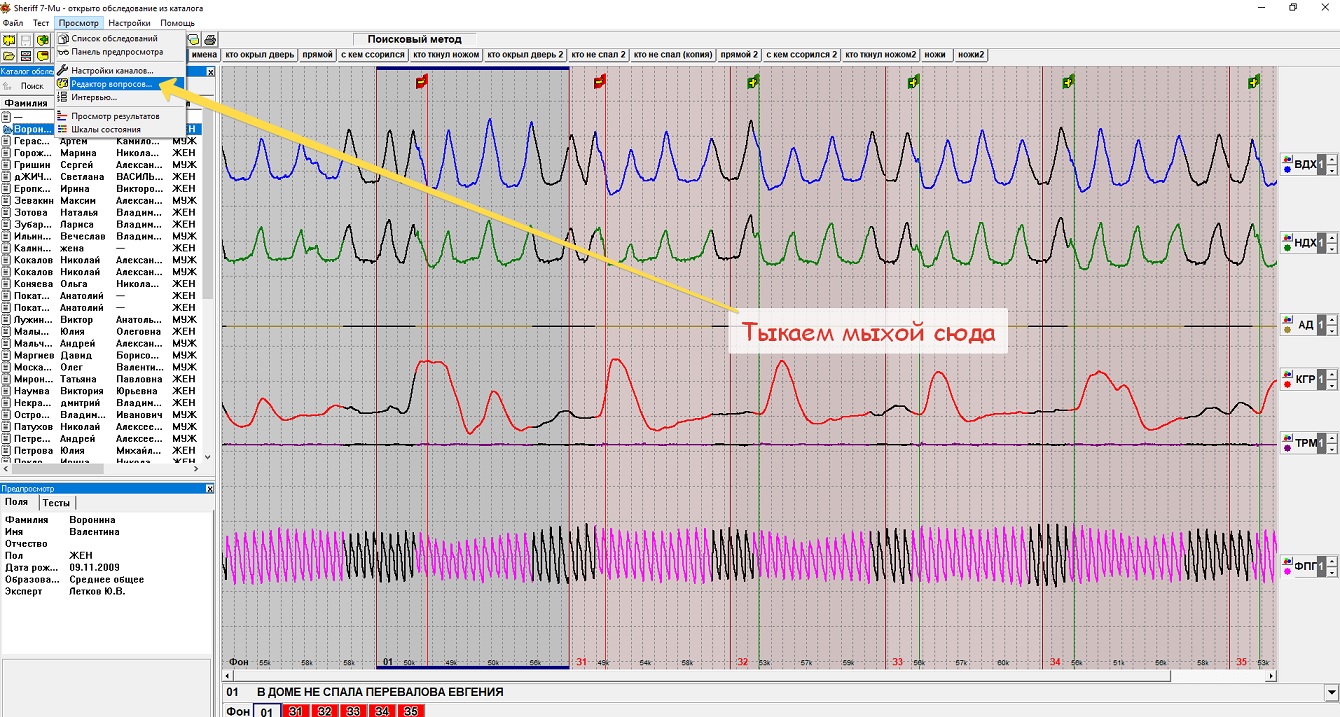The width and height of the screenshot is (1340, 717).
Task: Select catalog row Зотова Наталья
Action: tap(101, 213)
